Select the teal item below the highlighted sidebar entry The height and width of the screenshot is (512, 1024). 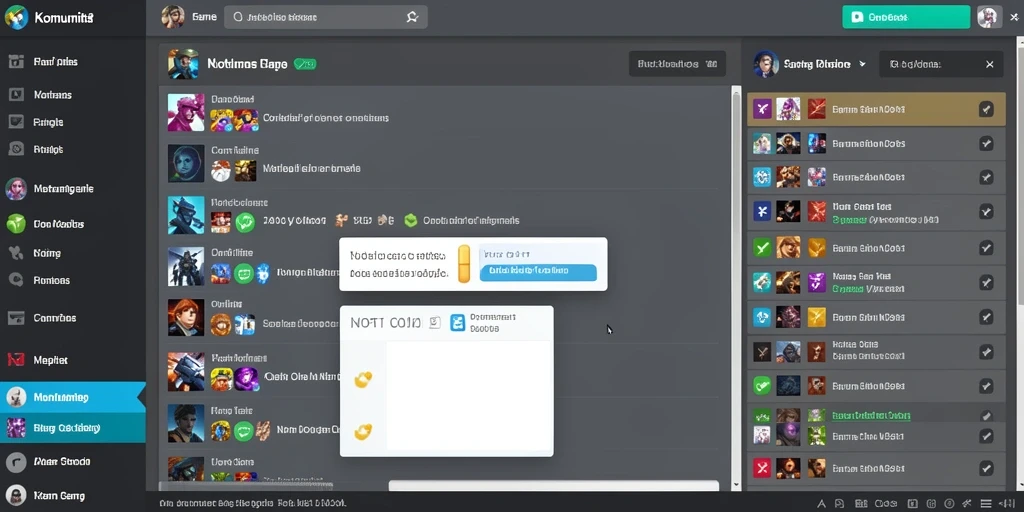(72, 428)
